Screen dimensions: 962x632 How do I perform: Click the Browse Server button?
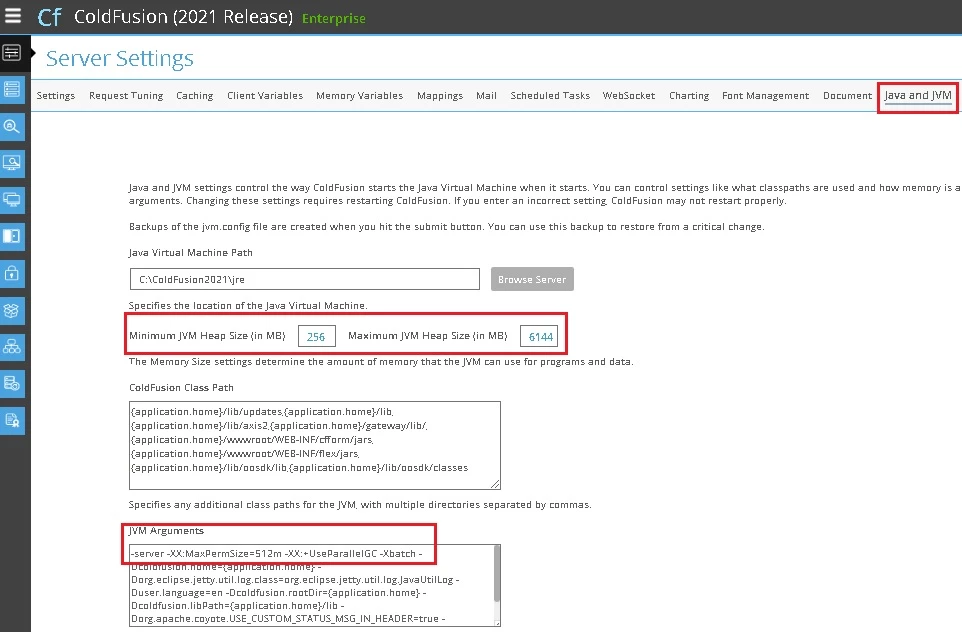pos(532,279)
